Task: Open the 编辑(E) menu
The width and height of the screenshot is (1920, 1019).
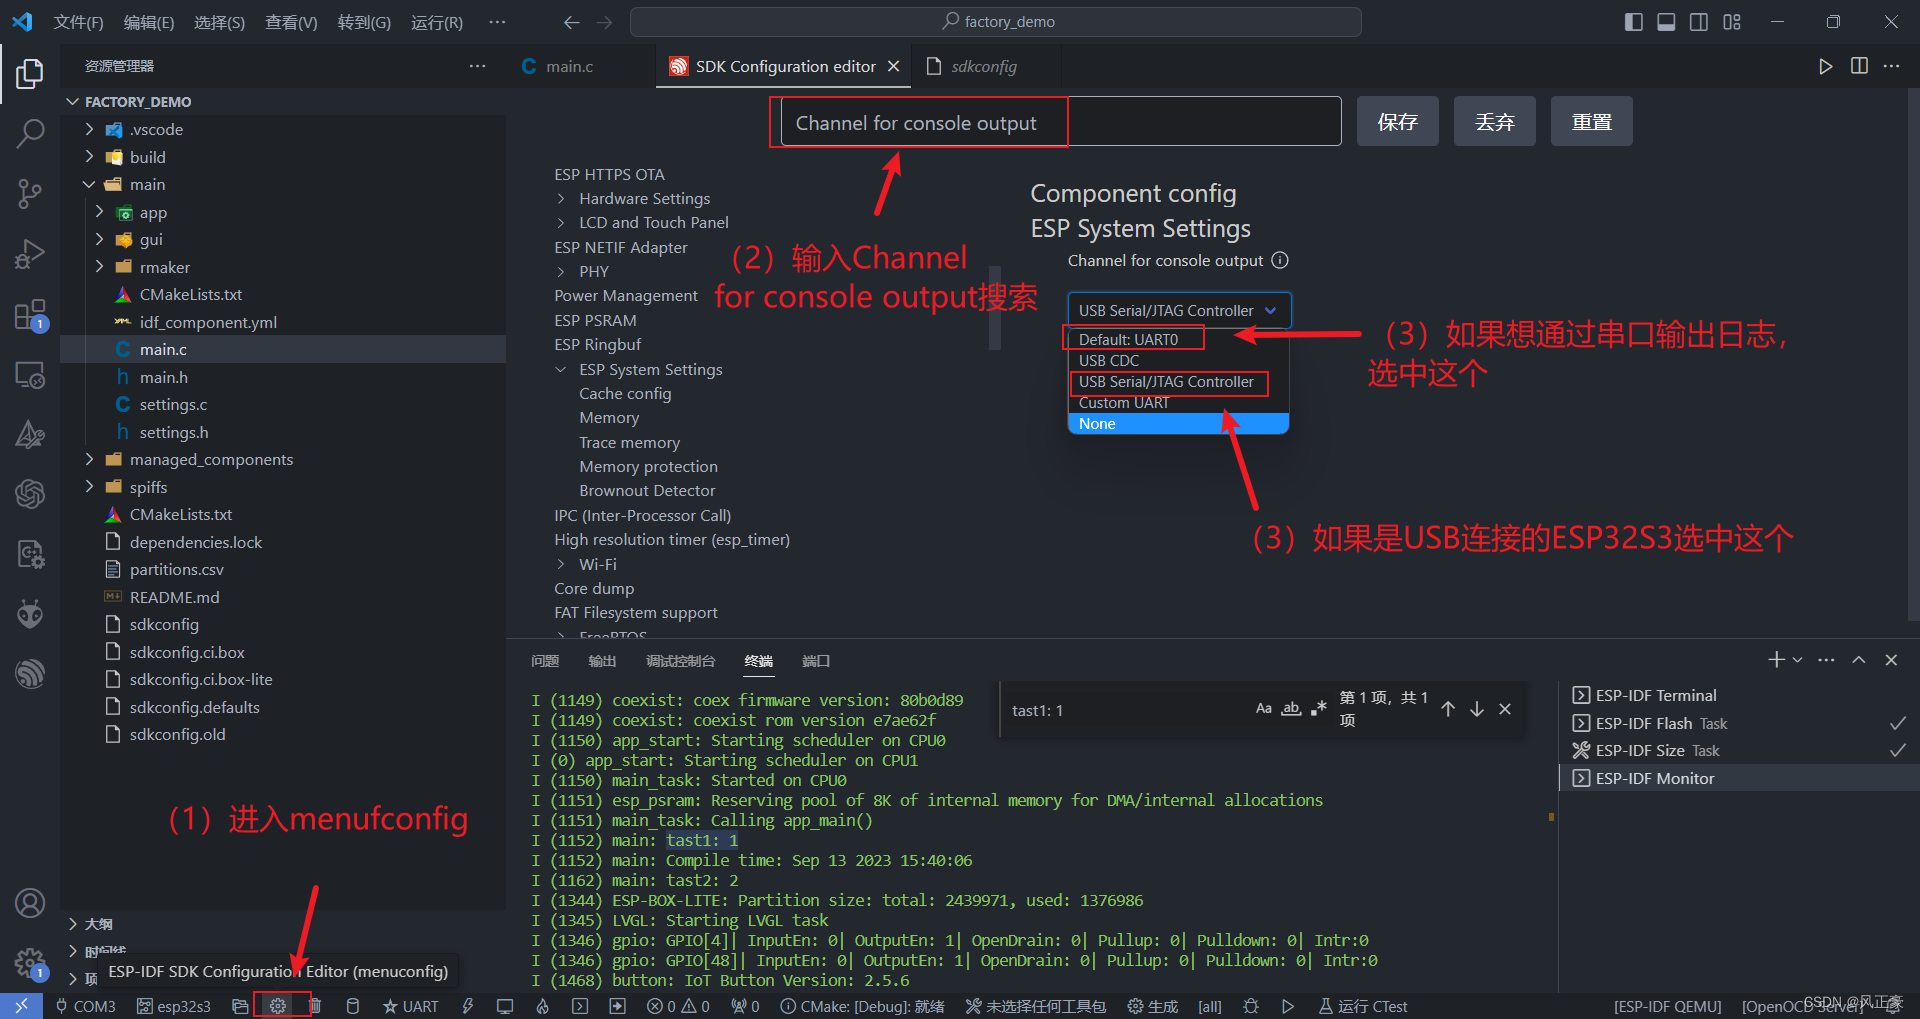Action: pyautogui.click(x=149, y=22)
